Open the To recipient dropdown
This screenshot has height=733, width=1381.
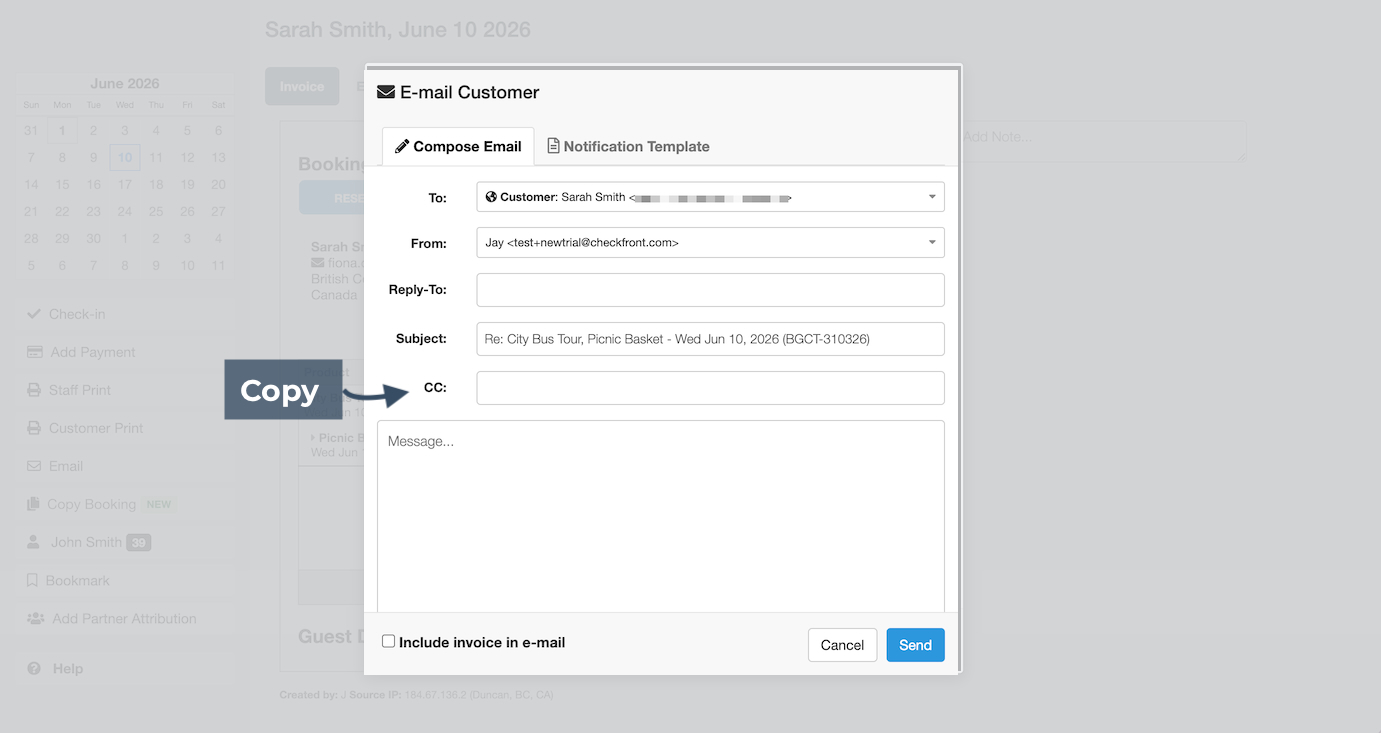710,197
